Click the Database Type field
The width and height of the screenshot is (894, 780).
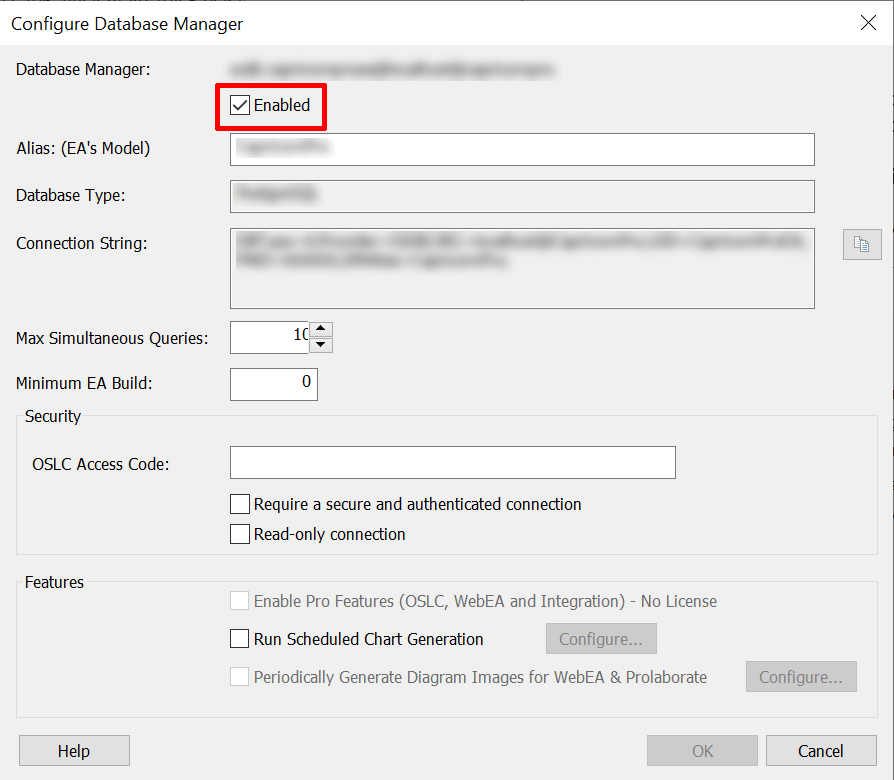pos(521,196)
